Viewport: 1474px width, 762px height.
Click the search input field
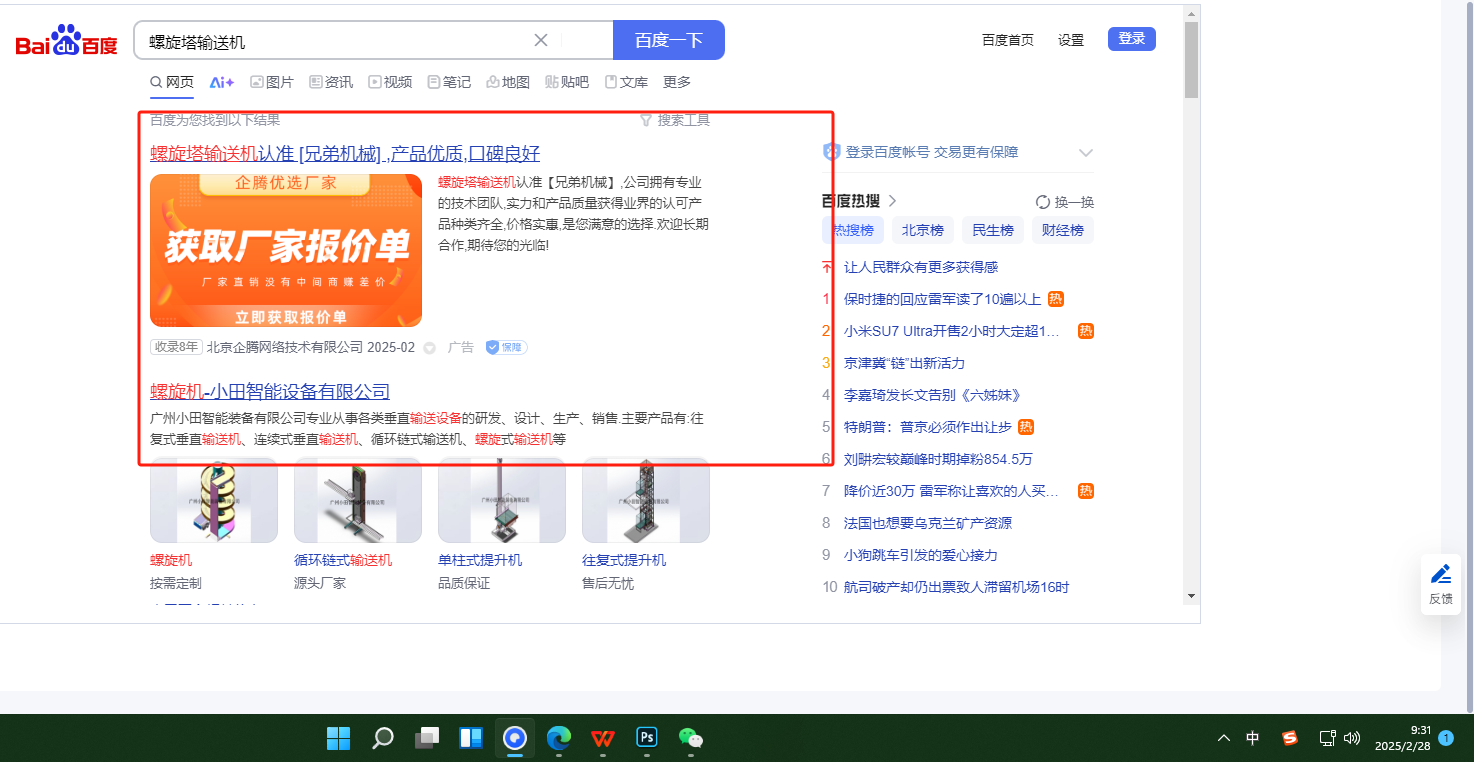[x=335, y=41]
